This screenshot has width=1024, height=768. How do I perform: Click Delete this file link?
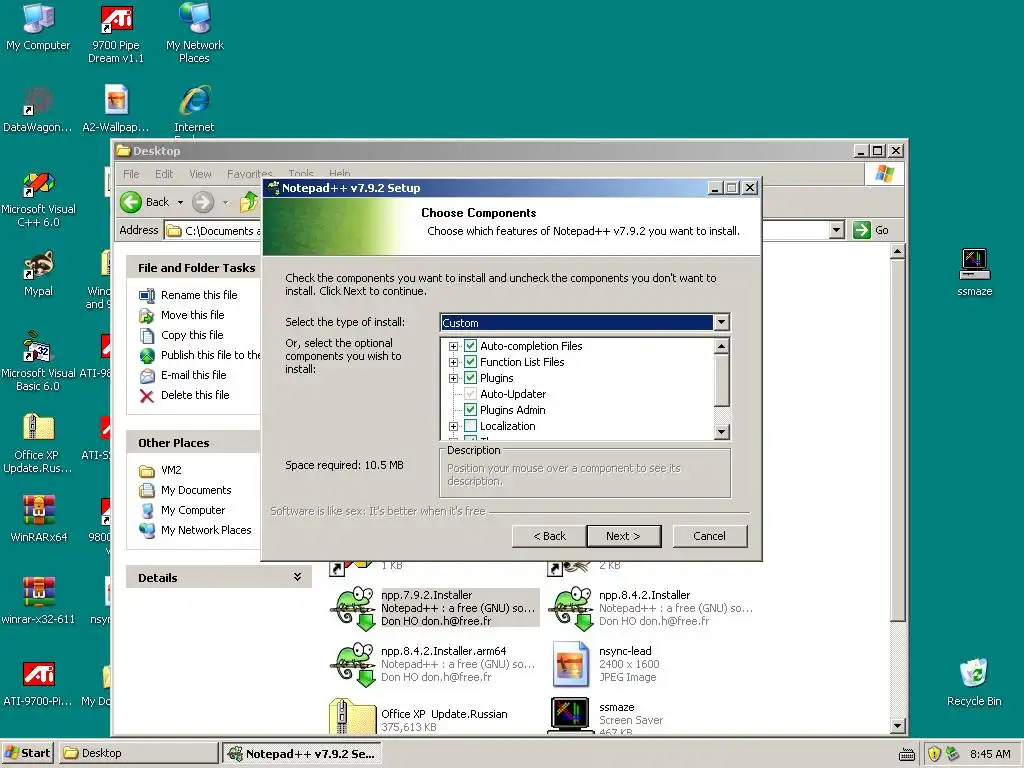coord(195,395)
